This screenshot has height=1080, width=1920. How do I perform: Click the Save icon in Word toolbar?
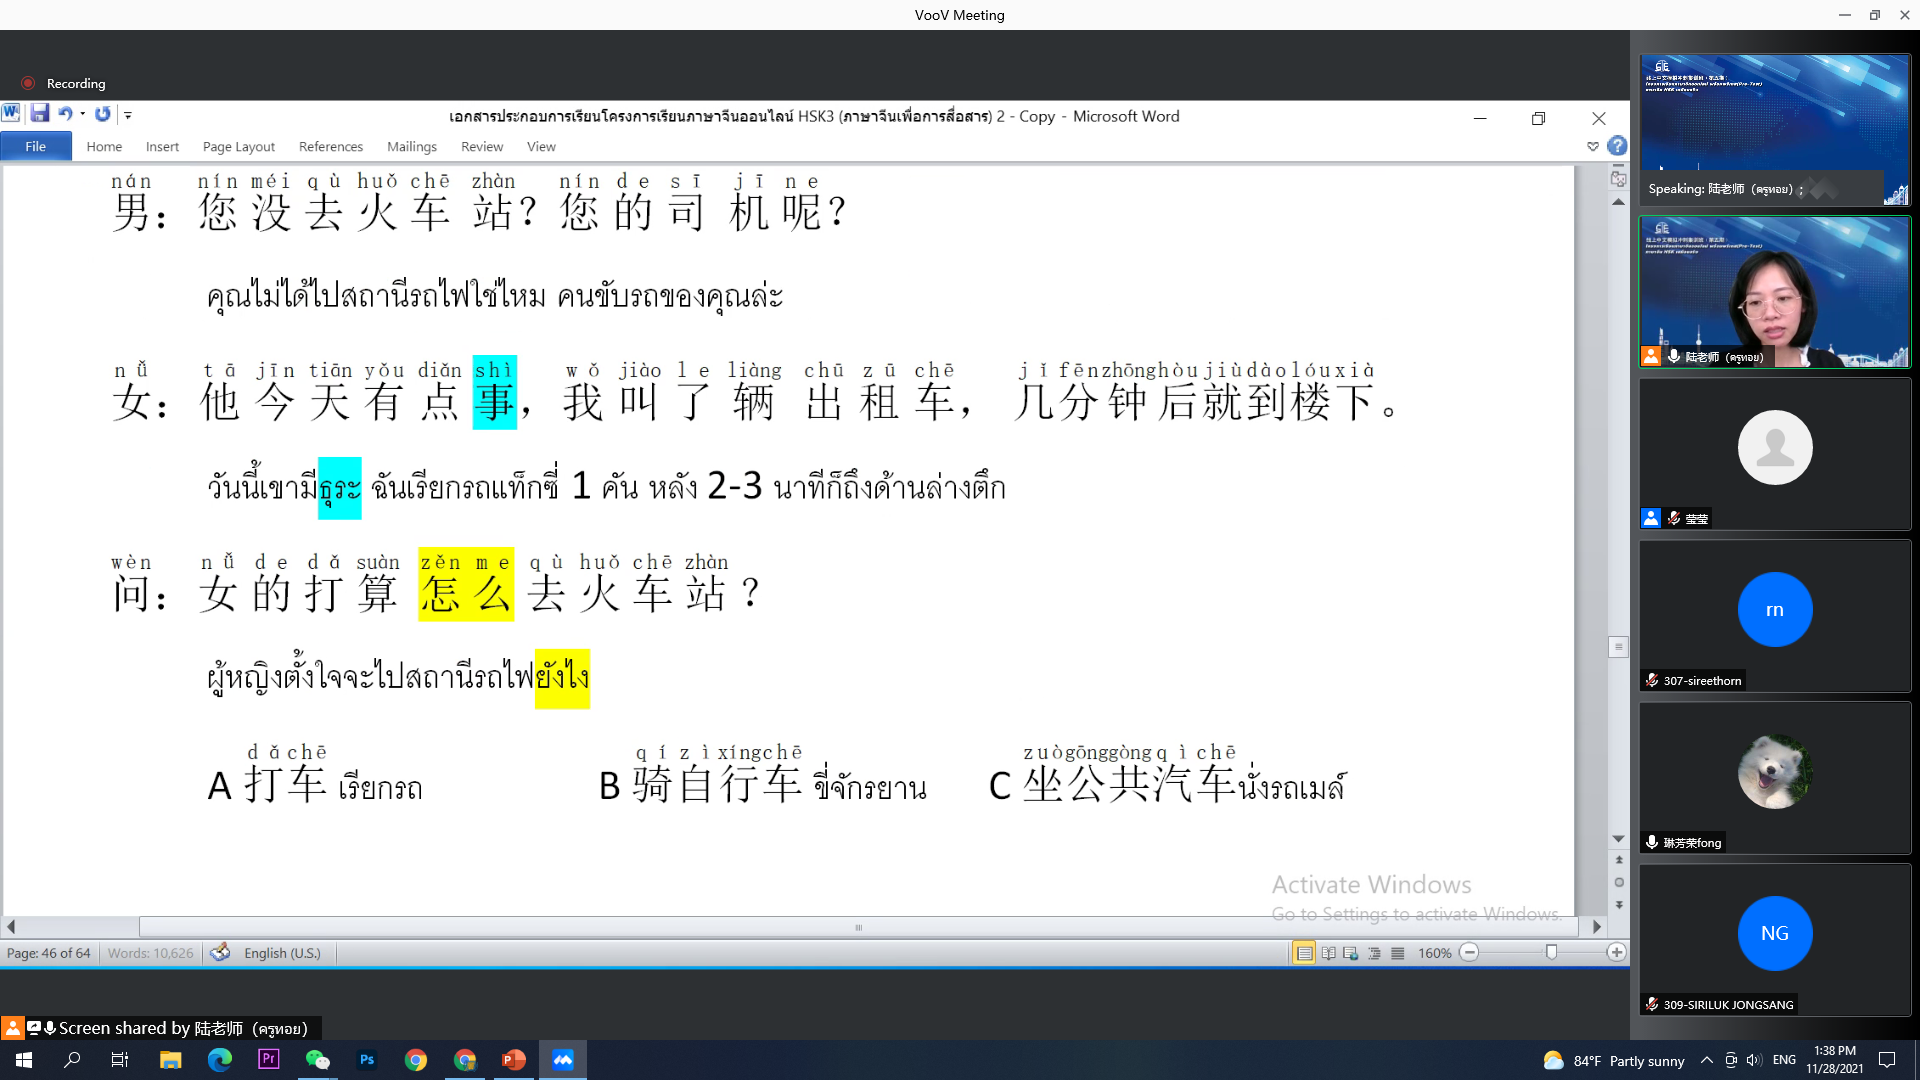click(x=40, y=114)
